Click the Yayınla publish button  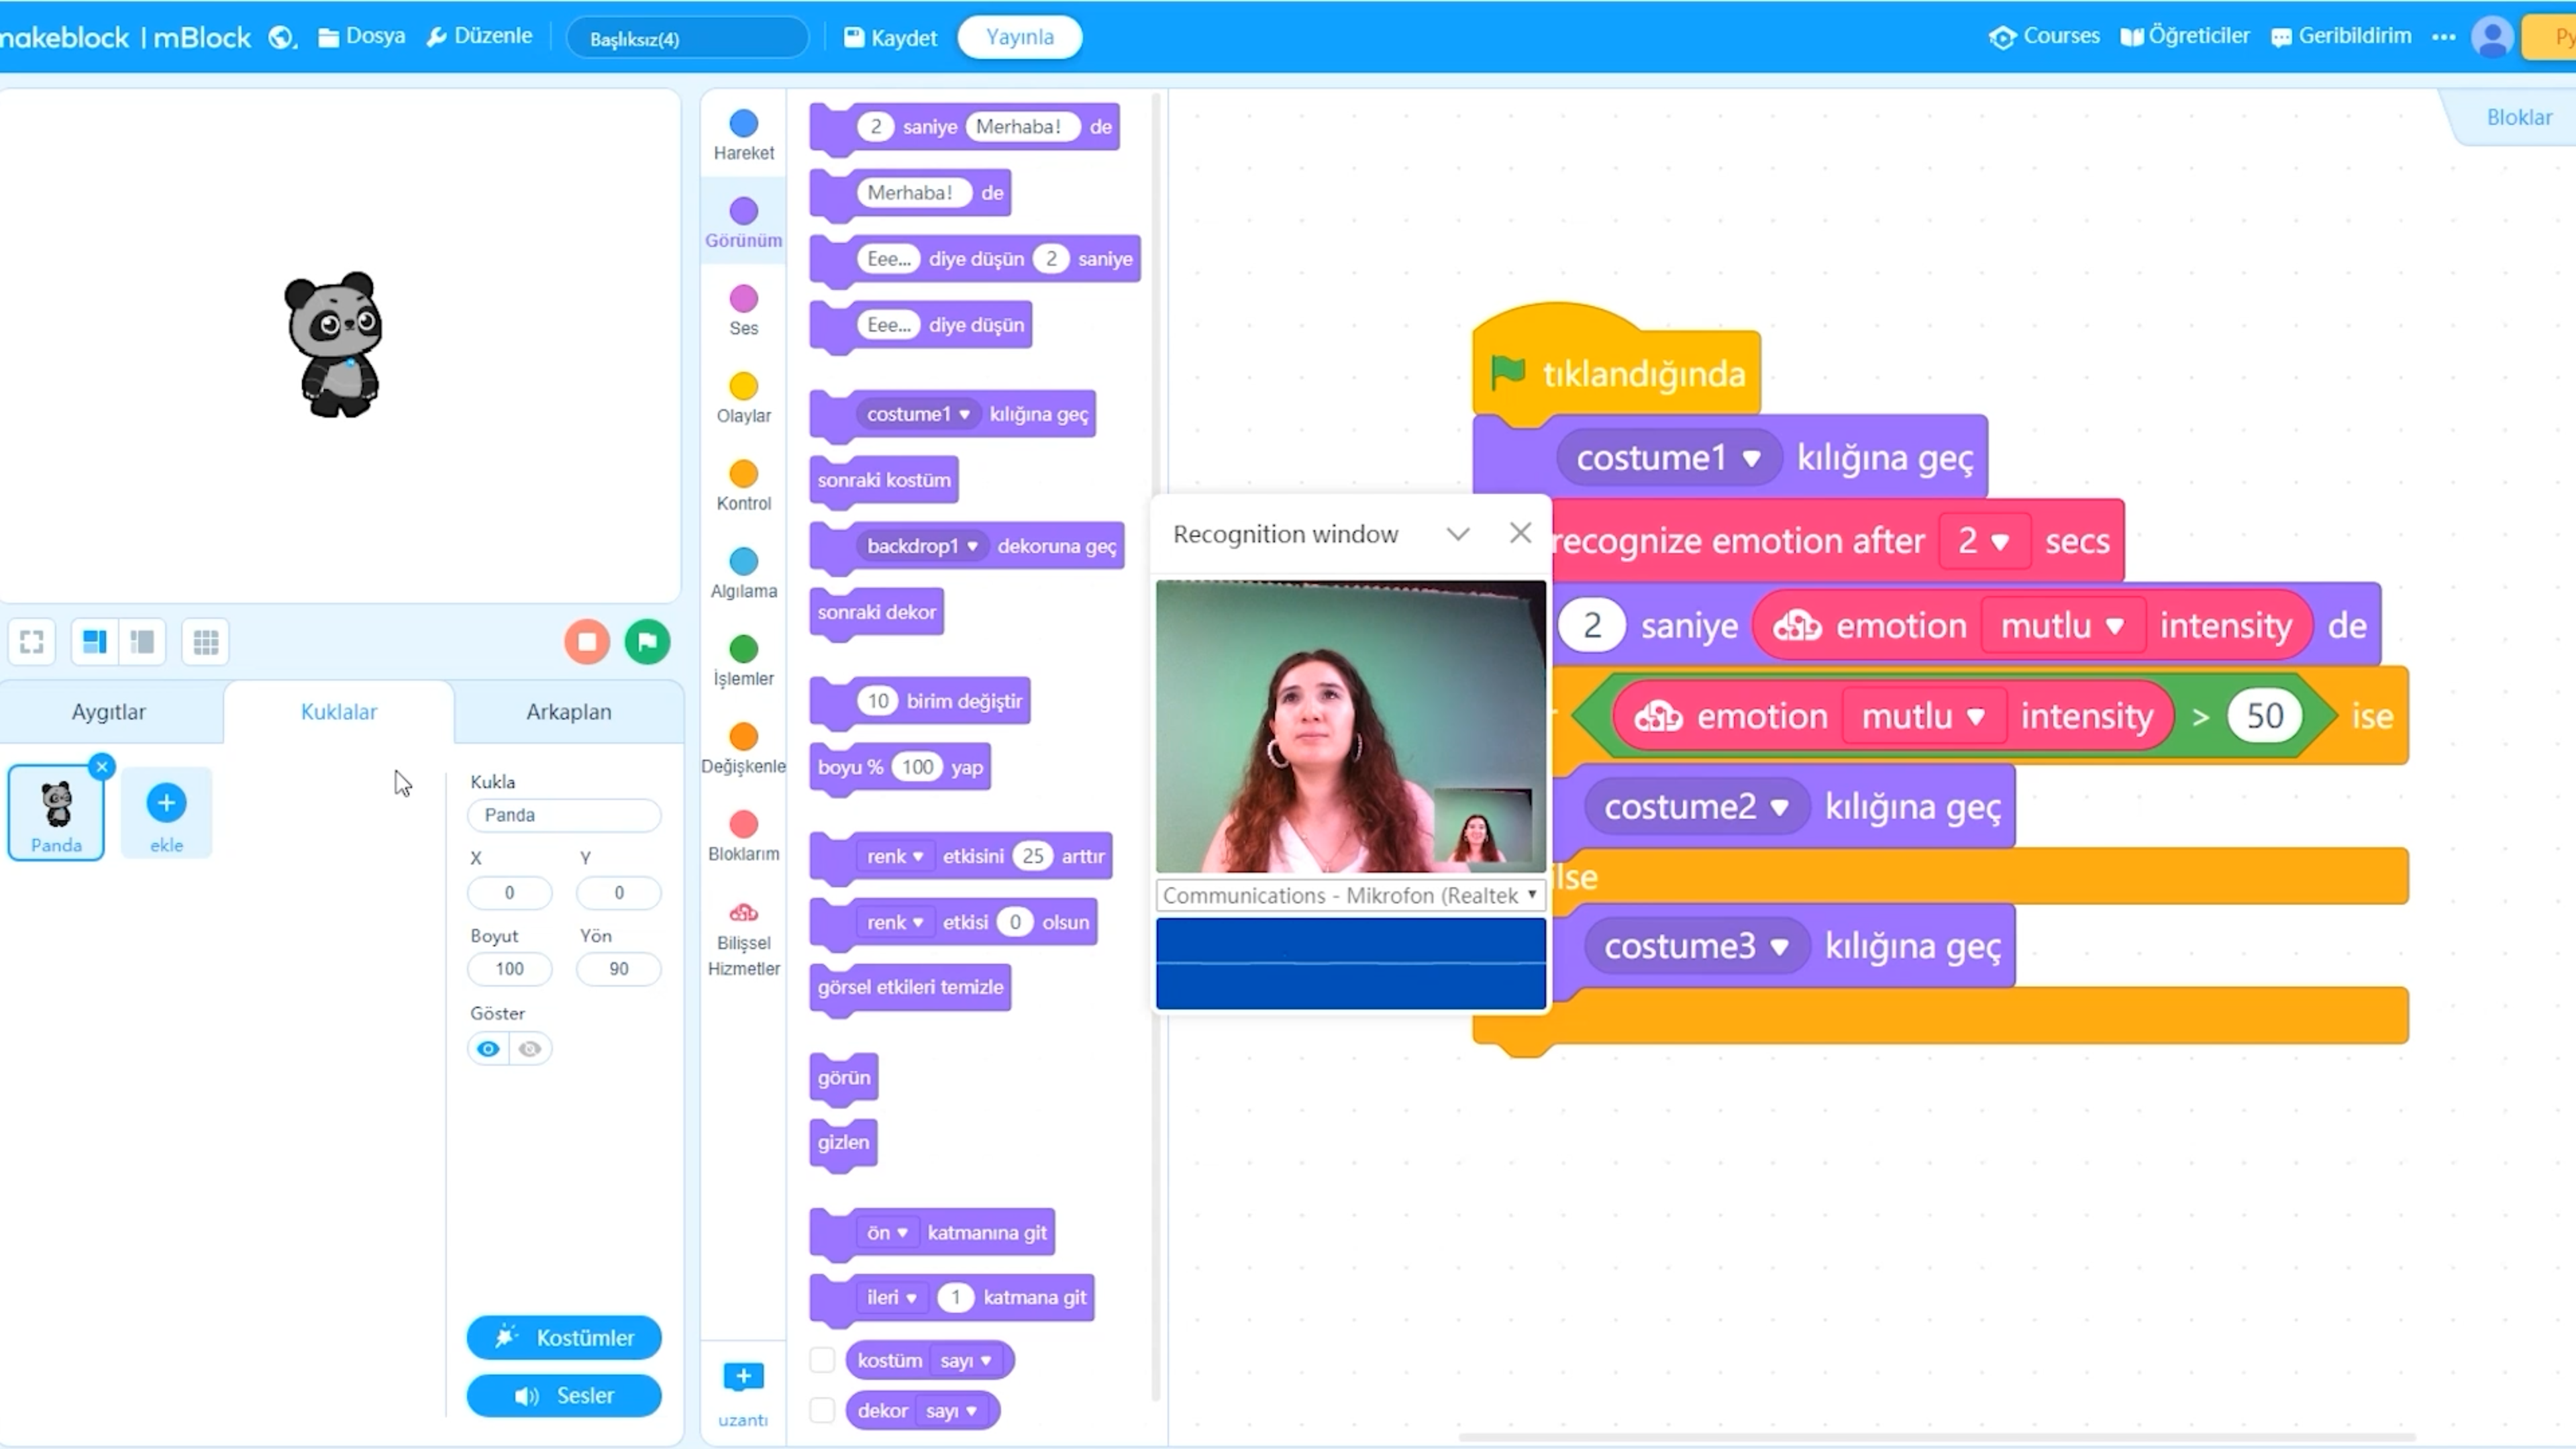click(1019, 37)
